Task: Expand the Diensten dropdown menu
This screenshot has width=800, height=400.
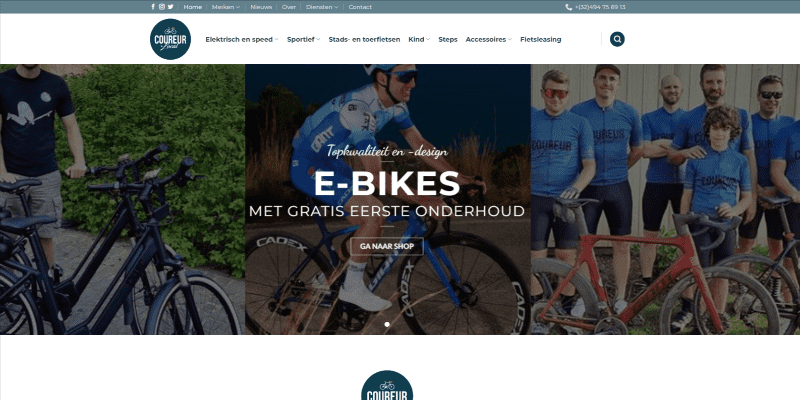Action: pos(322,7)
